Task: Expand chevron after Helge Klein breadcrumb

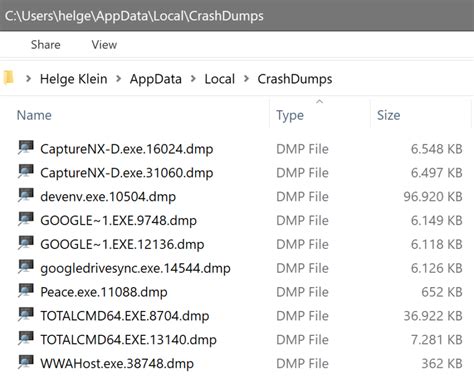Action: tap(118, 79)
